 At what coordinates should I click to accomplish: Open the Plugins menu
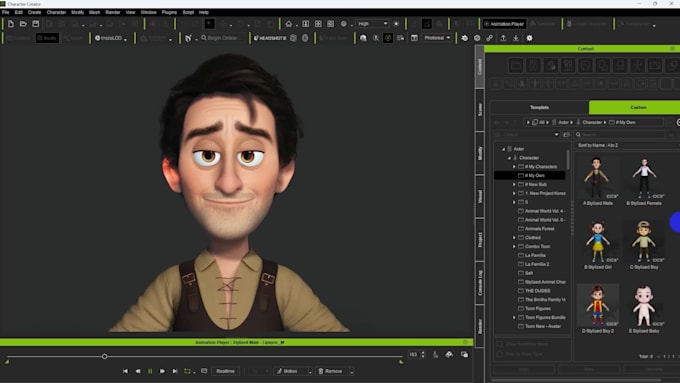tap(169, 13)
